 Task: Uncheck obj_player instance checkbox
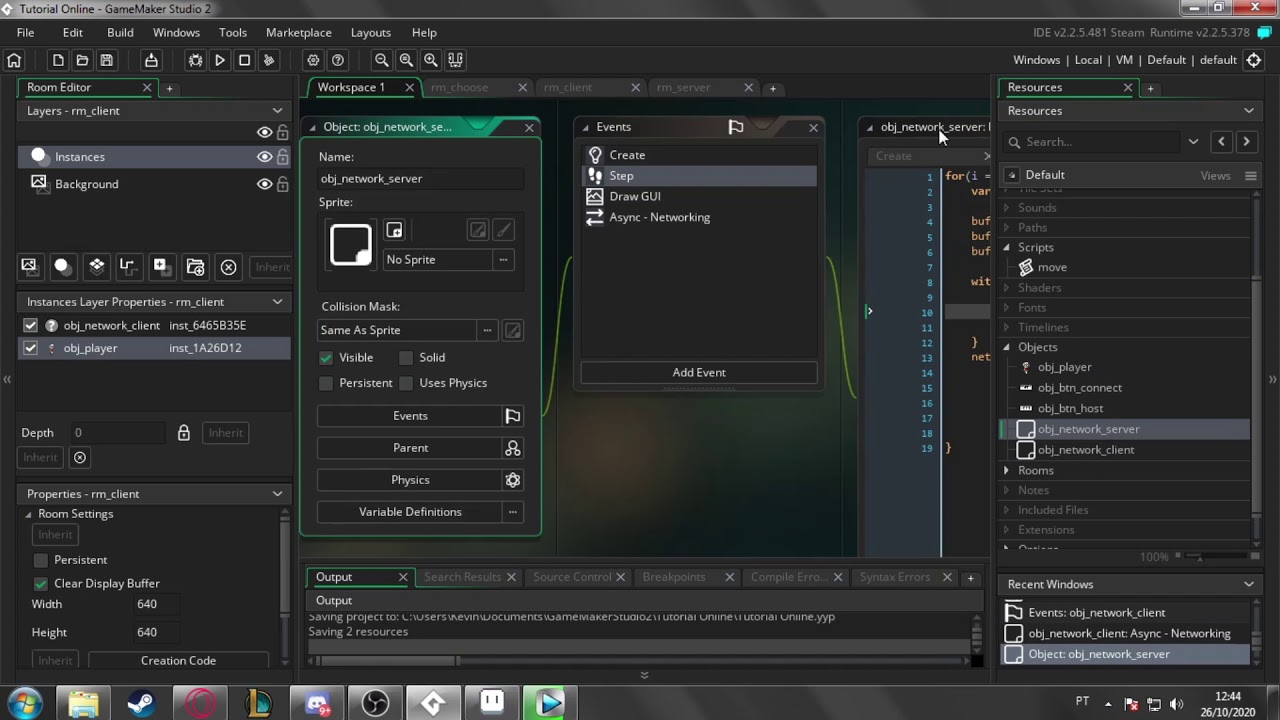tap(30, 348)
